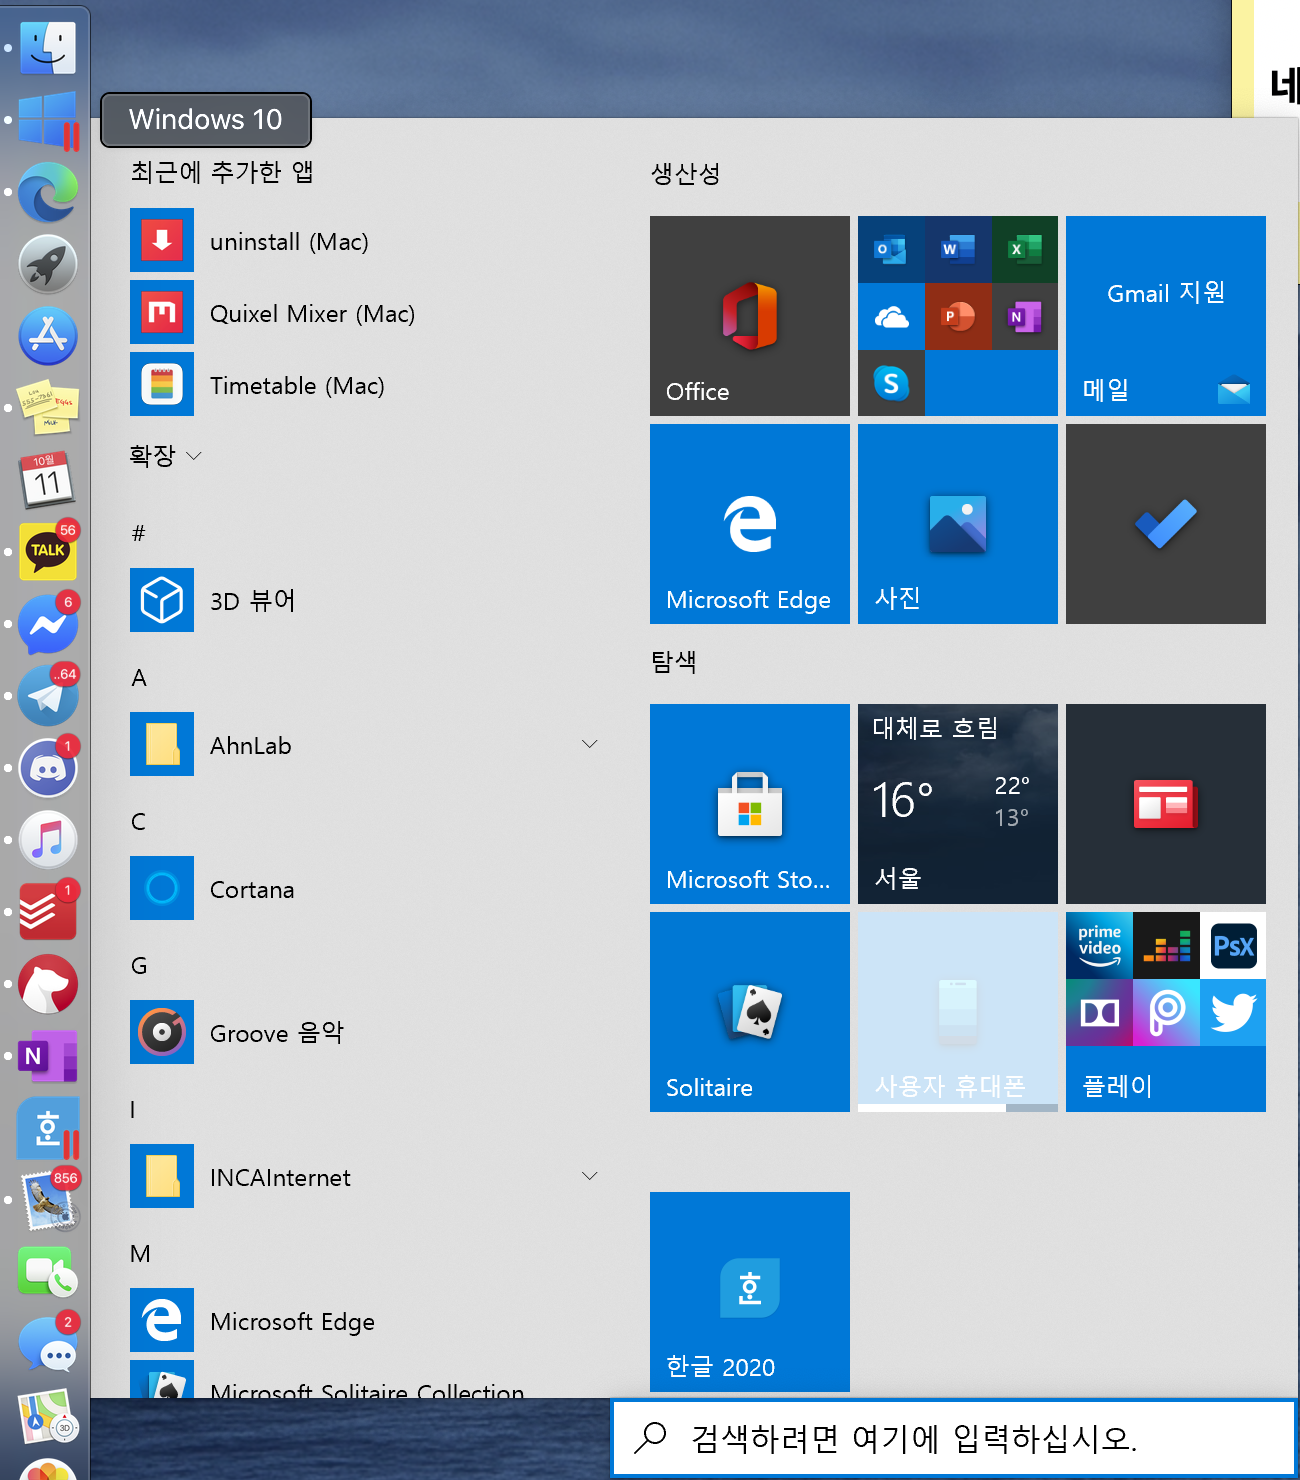
Task: Open Deezer icon in 플레이 tile
Action: coord(1166,945)
